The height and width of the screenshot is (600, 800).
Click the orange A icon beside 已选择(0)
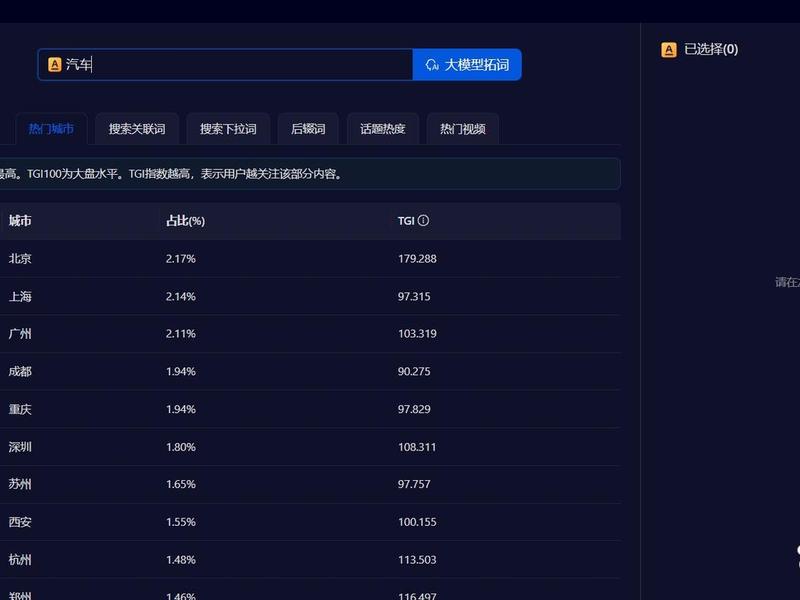[x=669, y=50]
